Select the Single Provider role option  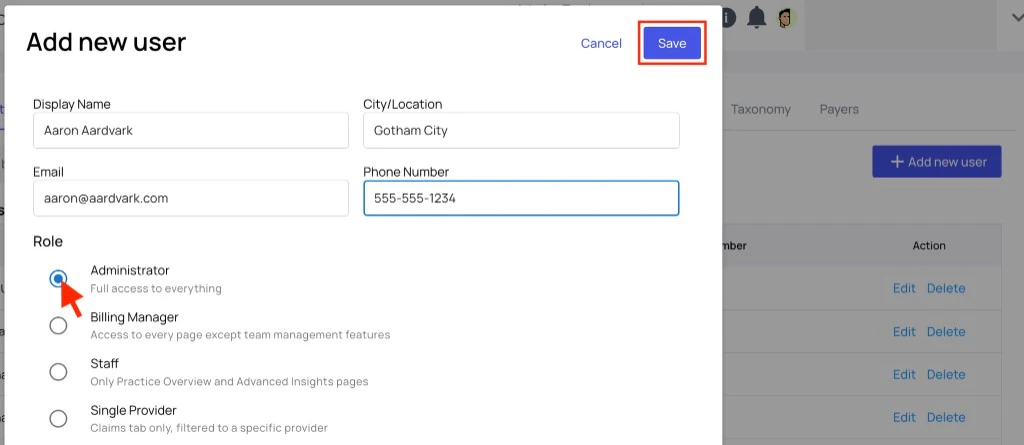pos(58,419)
